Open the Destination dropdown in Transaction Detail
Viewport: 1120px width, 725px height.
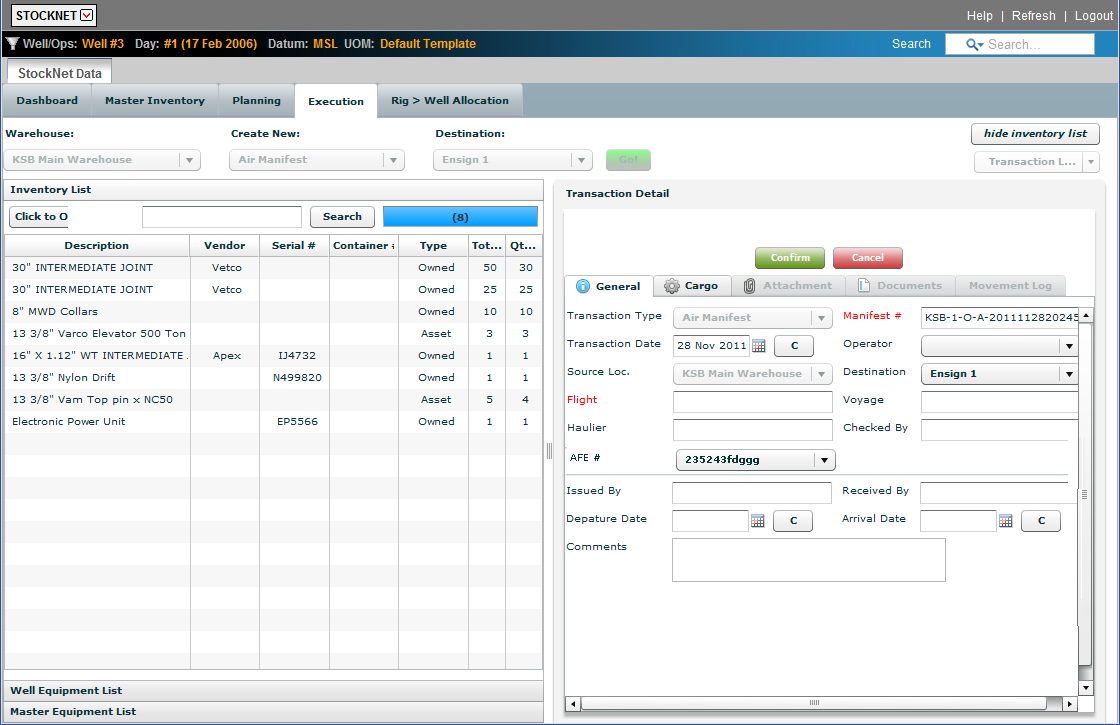tap(1069, 374)
